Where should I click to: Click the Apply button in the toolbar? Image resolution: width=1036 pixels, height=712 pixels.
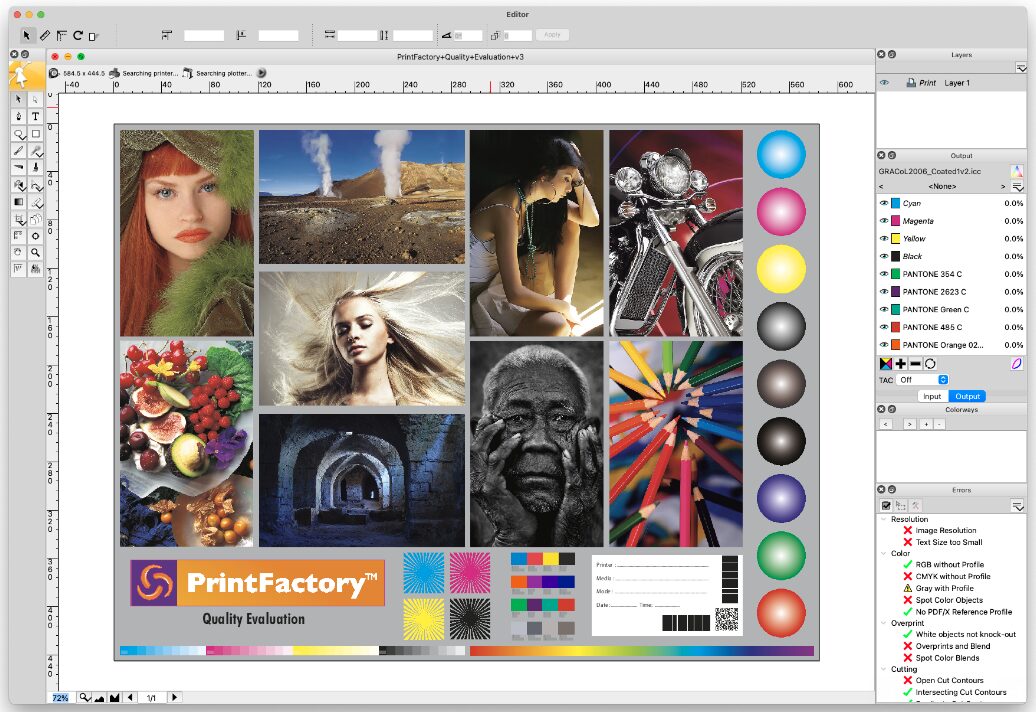point(553,35)
